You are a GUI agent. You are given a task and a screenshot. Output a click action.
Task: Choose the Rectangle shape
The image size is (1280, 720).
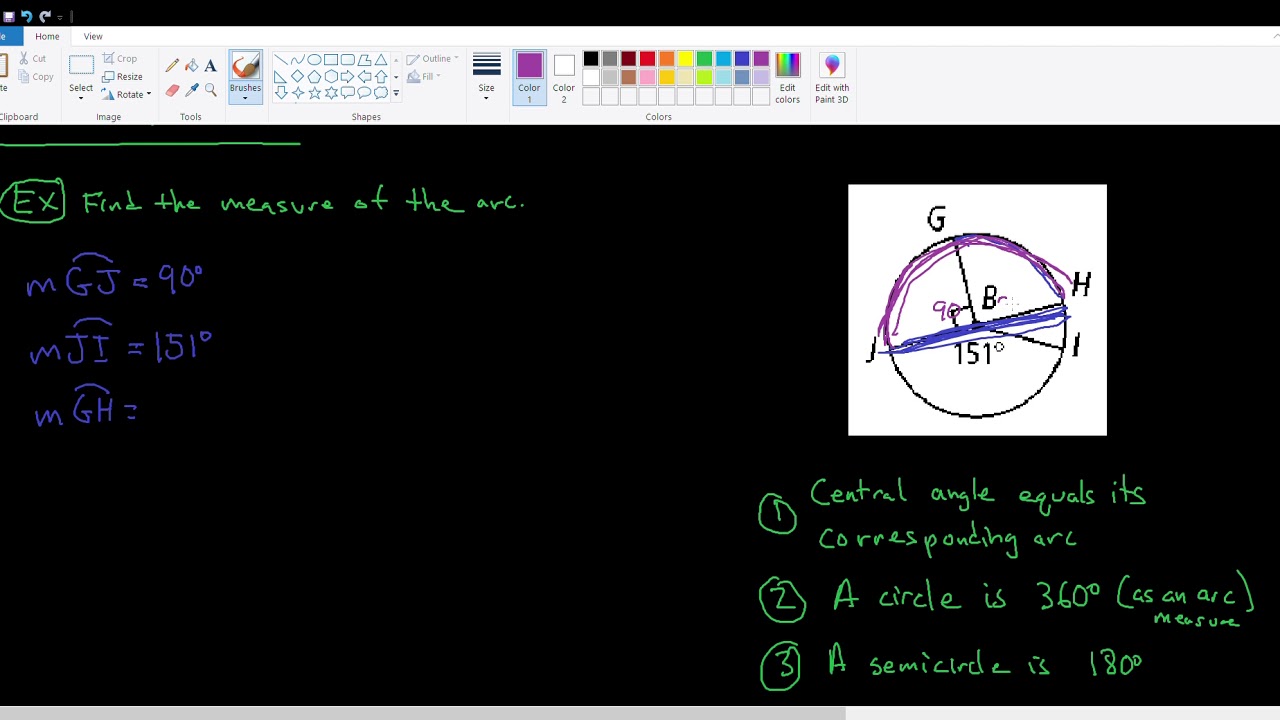[331, 60]
